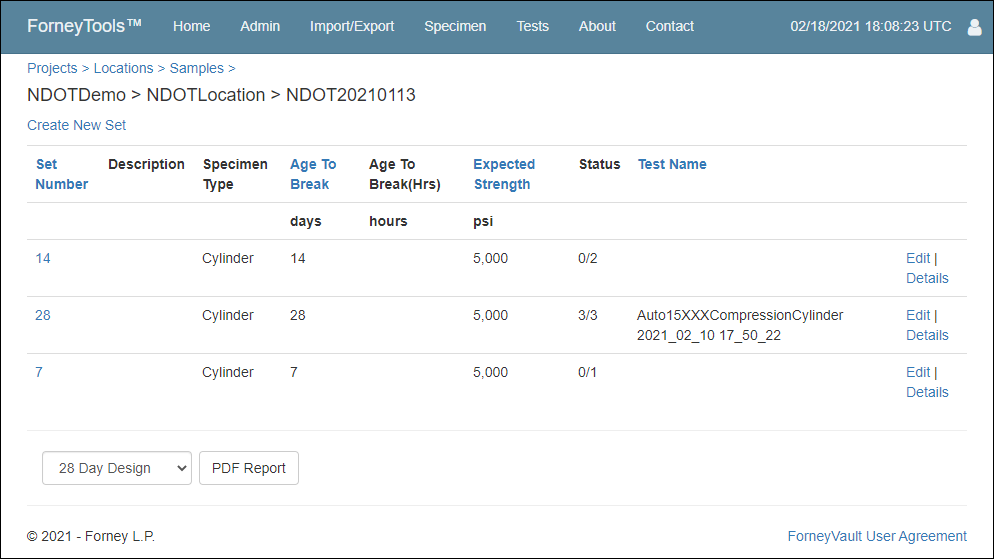Viewport: 994px width, 559px height.
Task: Sort by Set Number column
Action: click(x=61, y=174)
